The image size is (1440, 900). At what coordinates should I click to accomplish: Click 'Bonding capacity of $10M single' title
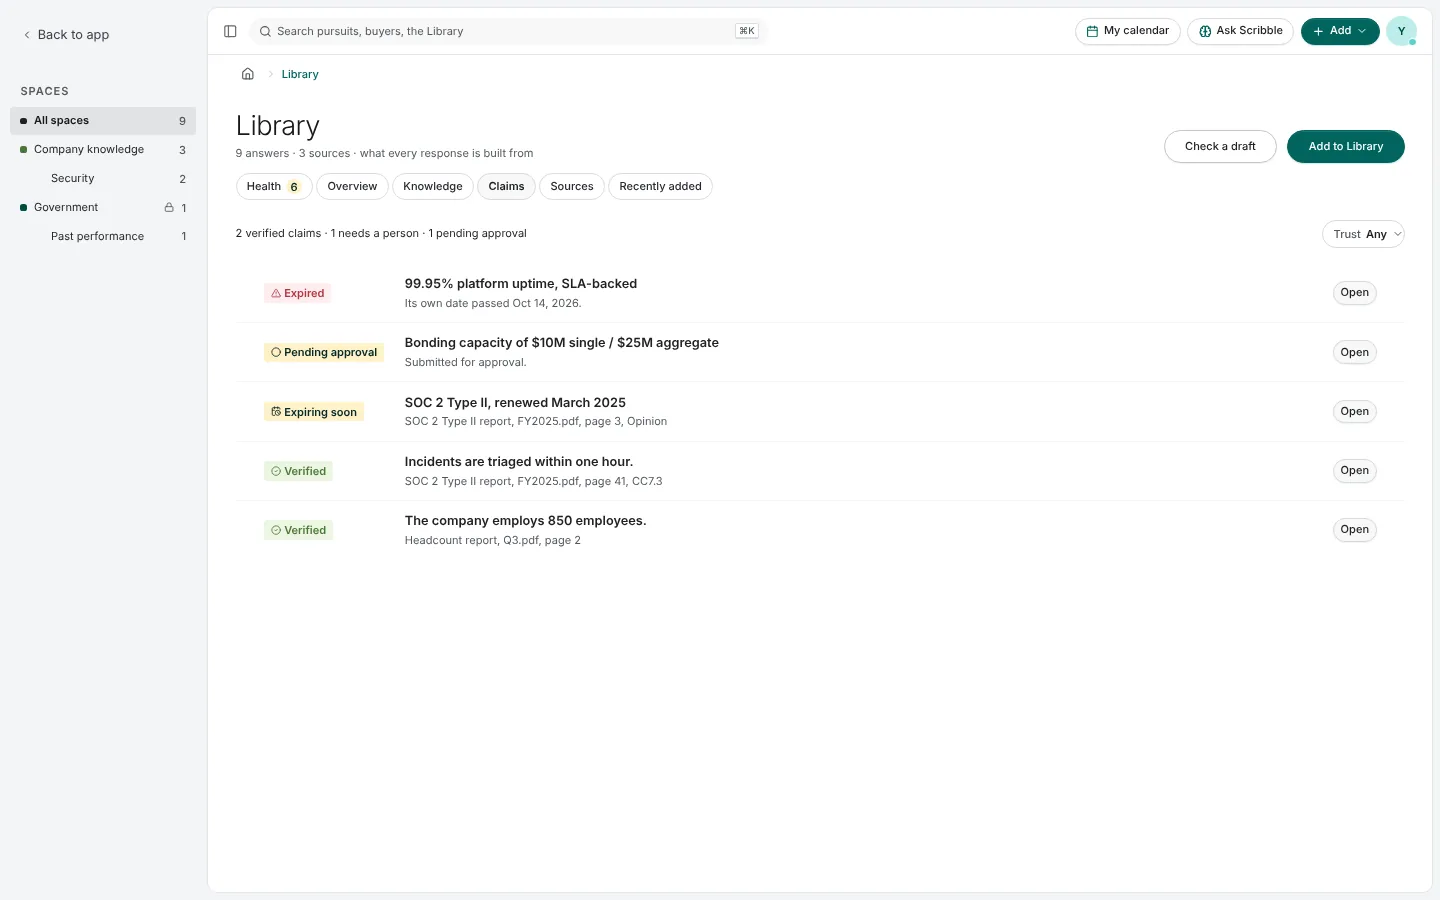pyautogui.click(x=562, y=342)
